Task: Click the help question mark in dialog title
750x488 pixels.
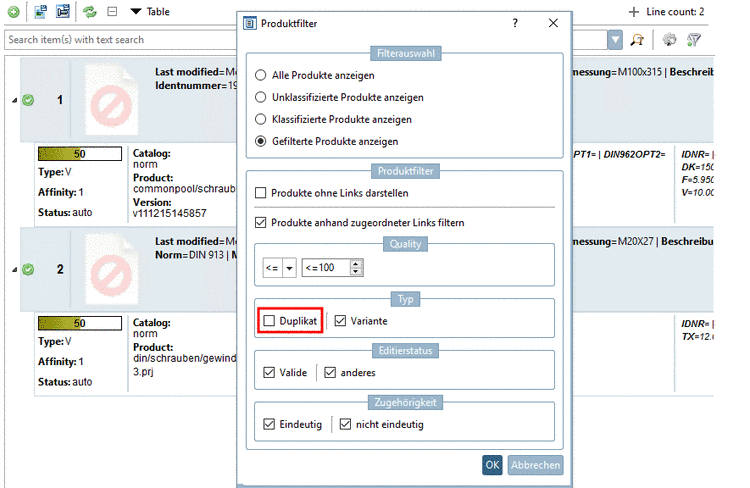Action: [515, 23]
